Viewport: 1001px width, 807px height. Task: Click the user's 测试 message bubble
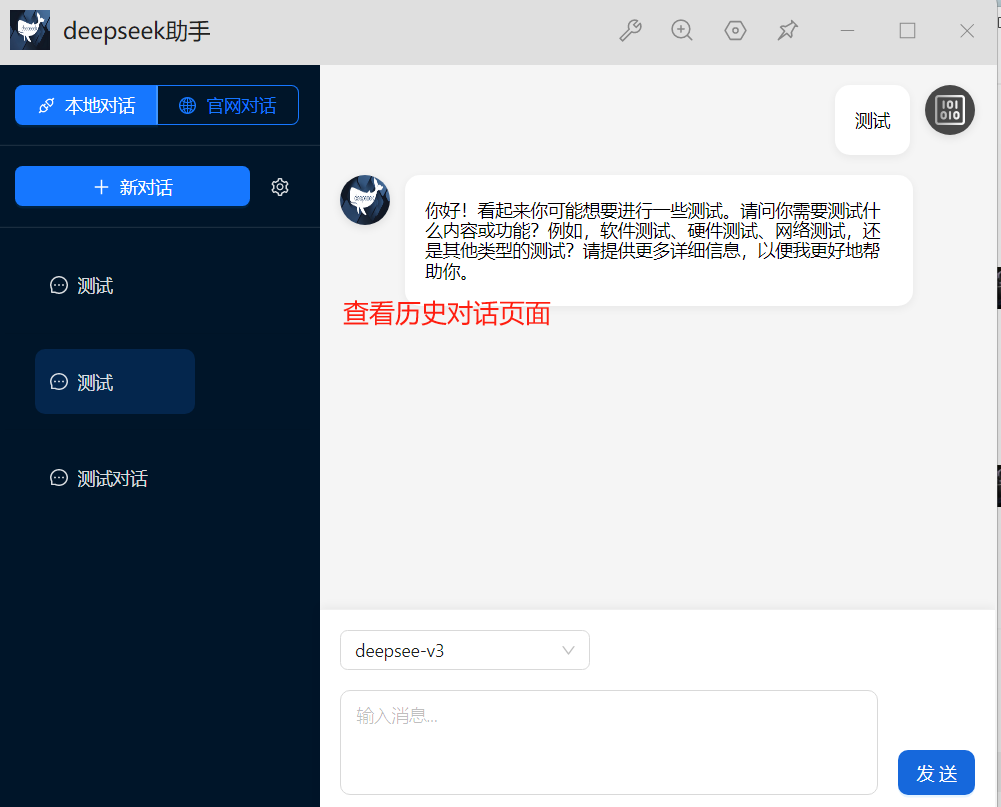tap(872, 120)
